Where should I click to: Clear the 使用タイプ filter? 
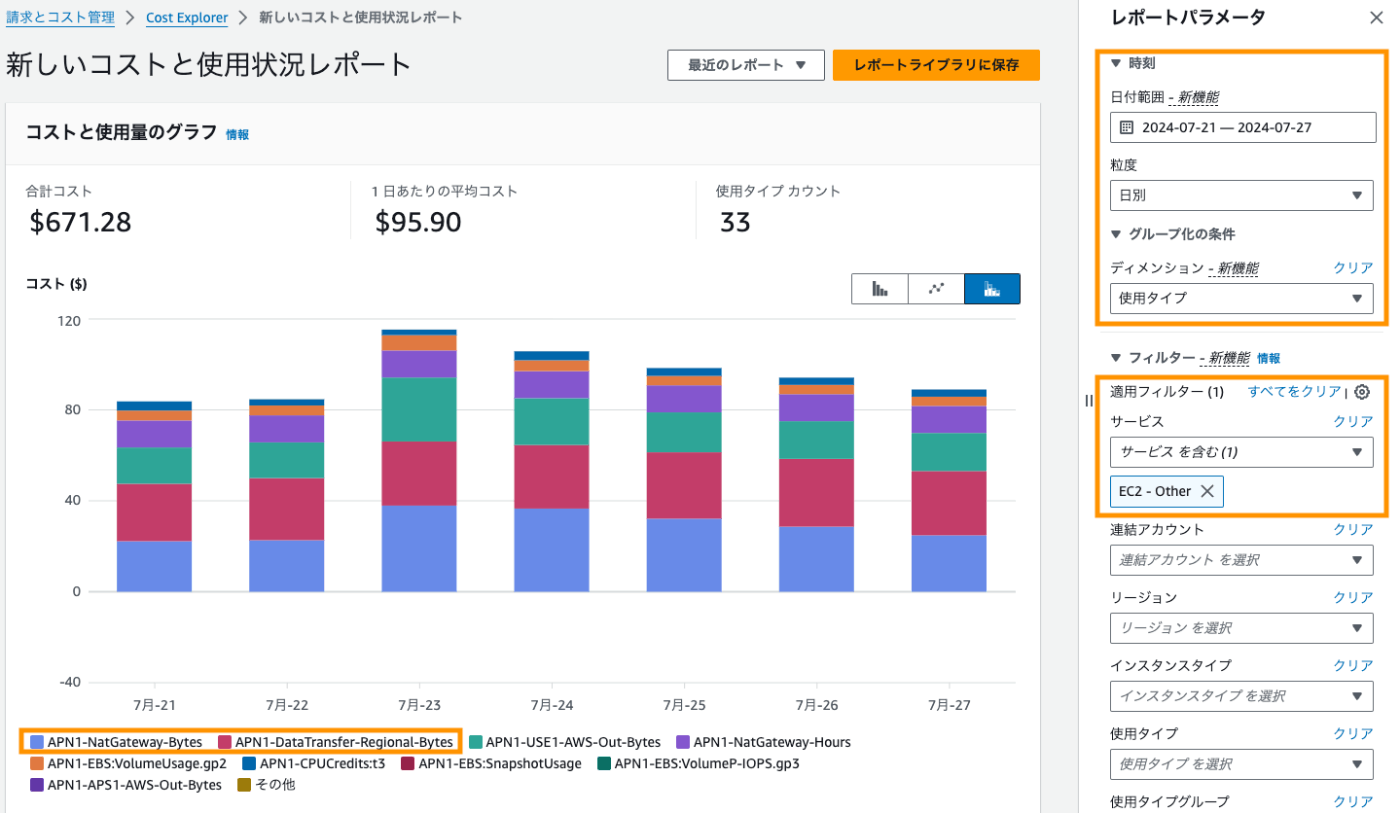(1353, 734)
